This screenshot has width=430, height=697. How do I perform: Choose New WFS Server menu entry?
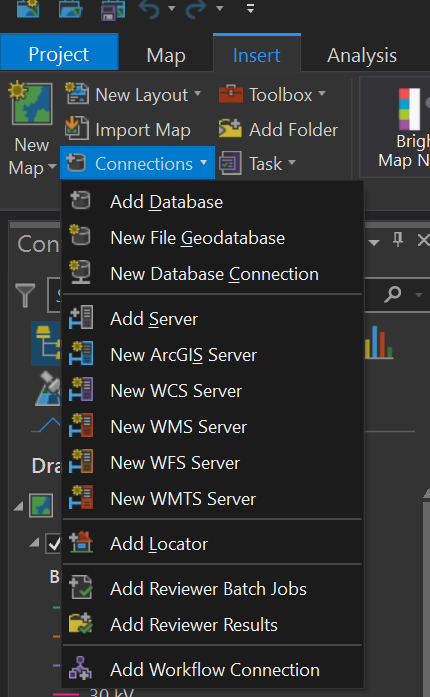click(x=213, y=463)
